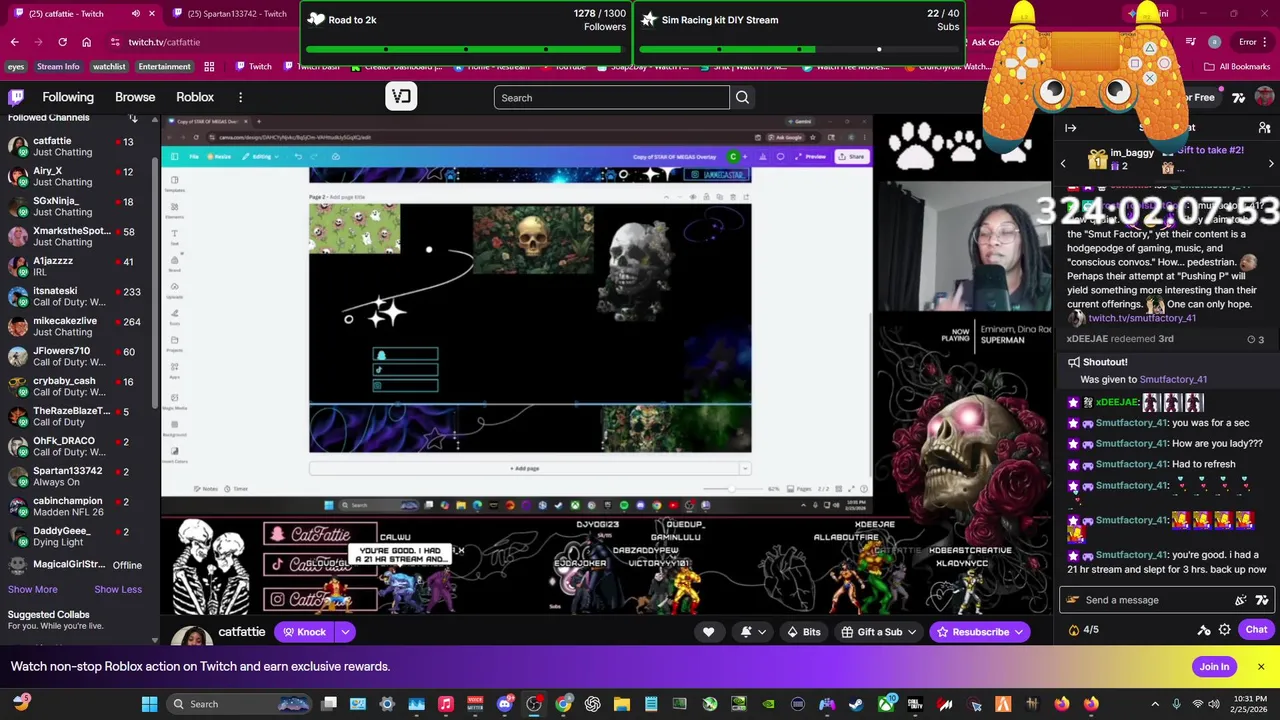This screenshot has width=1280, height=720.
Task: Open chat settings gear icon
Action: (1224, 630)
